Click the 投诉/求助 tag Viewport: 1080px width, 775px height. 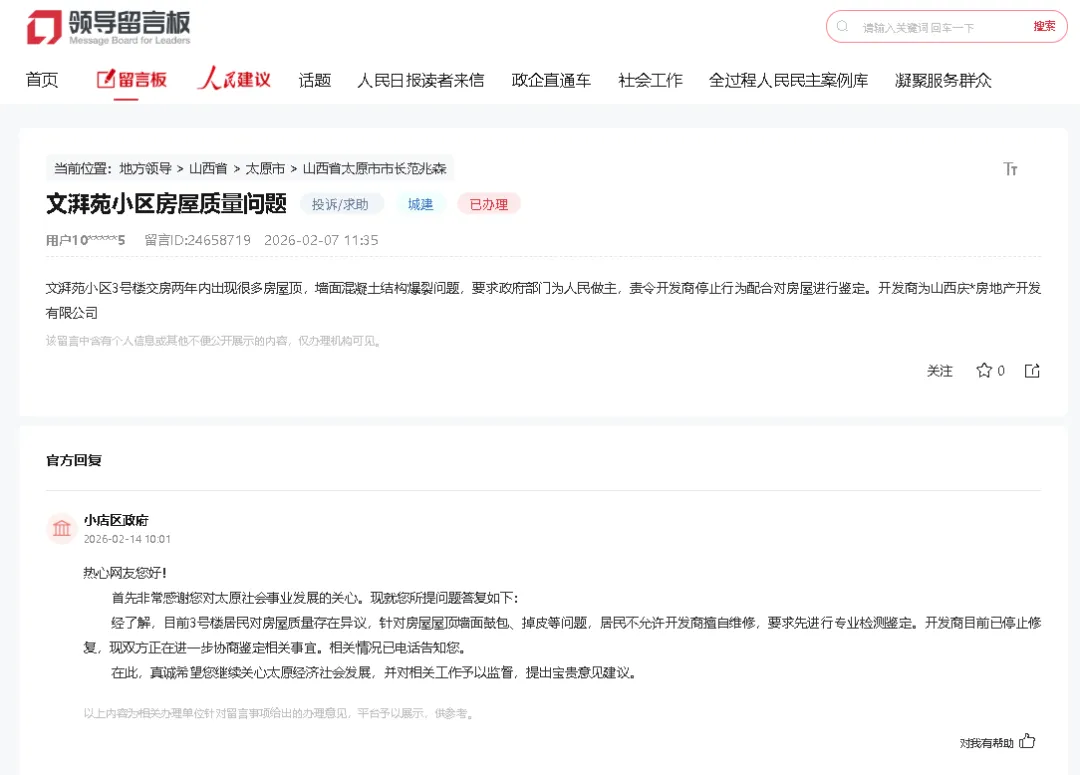[340, 204]
